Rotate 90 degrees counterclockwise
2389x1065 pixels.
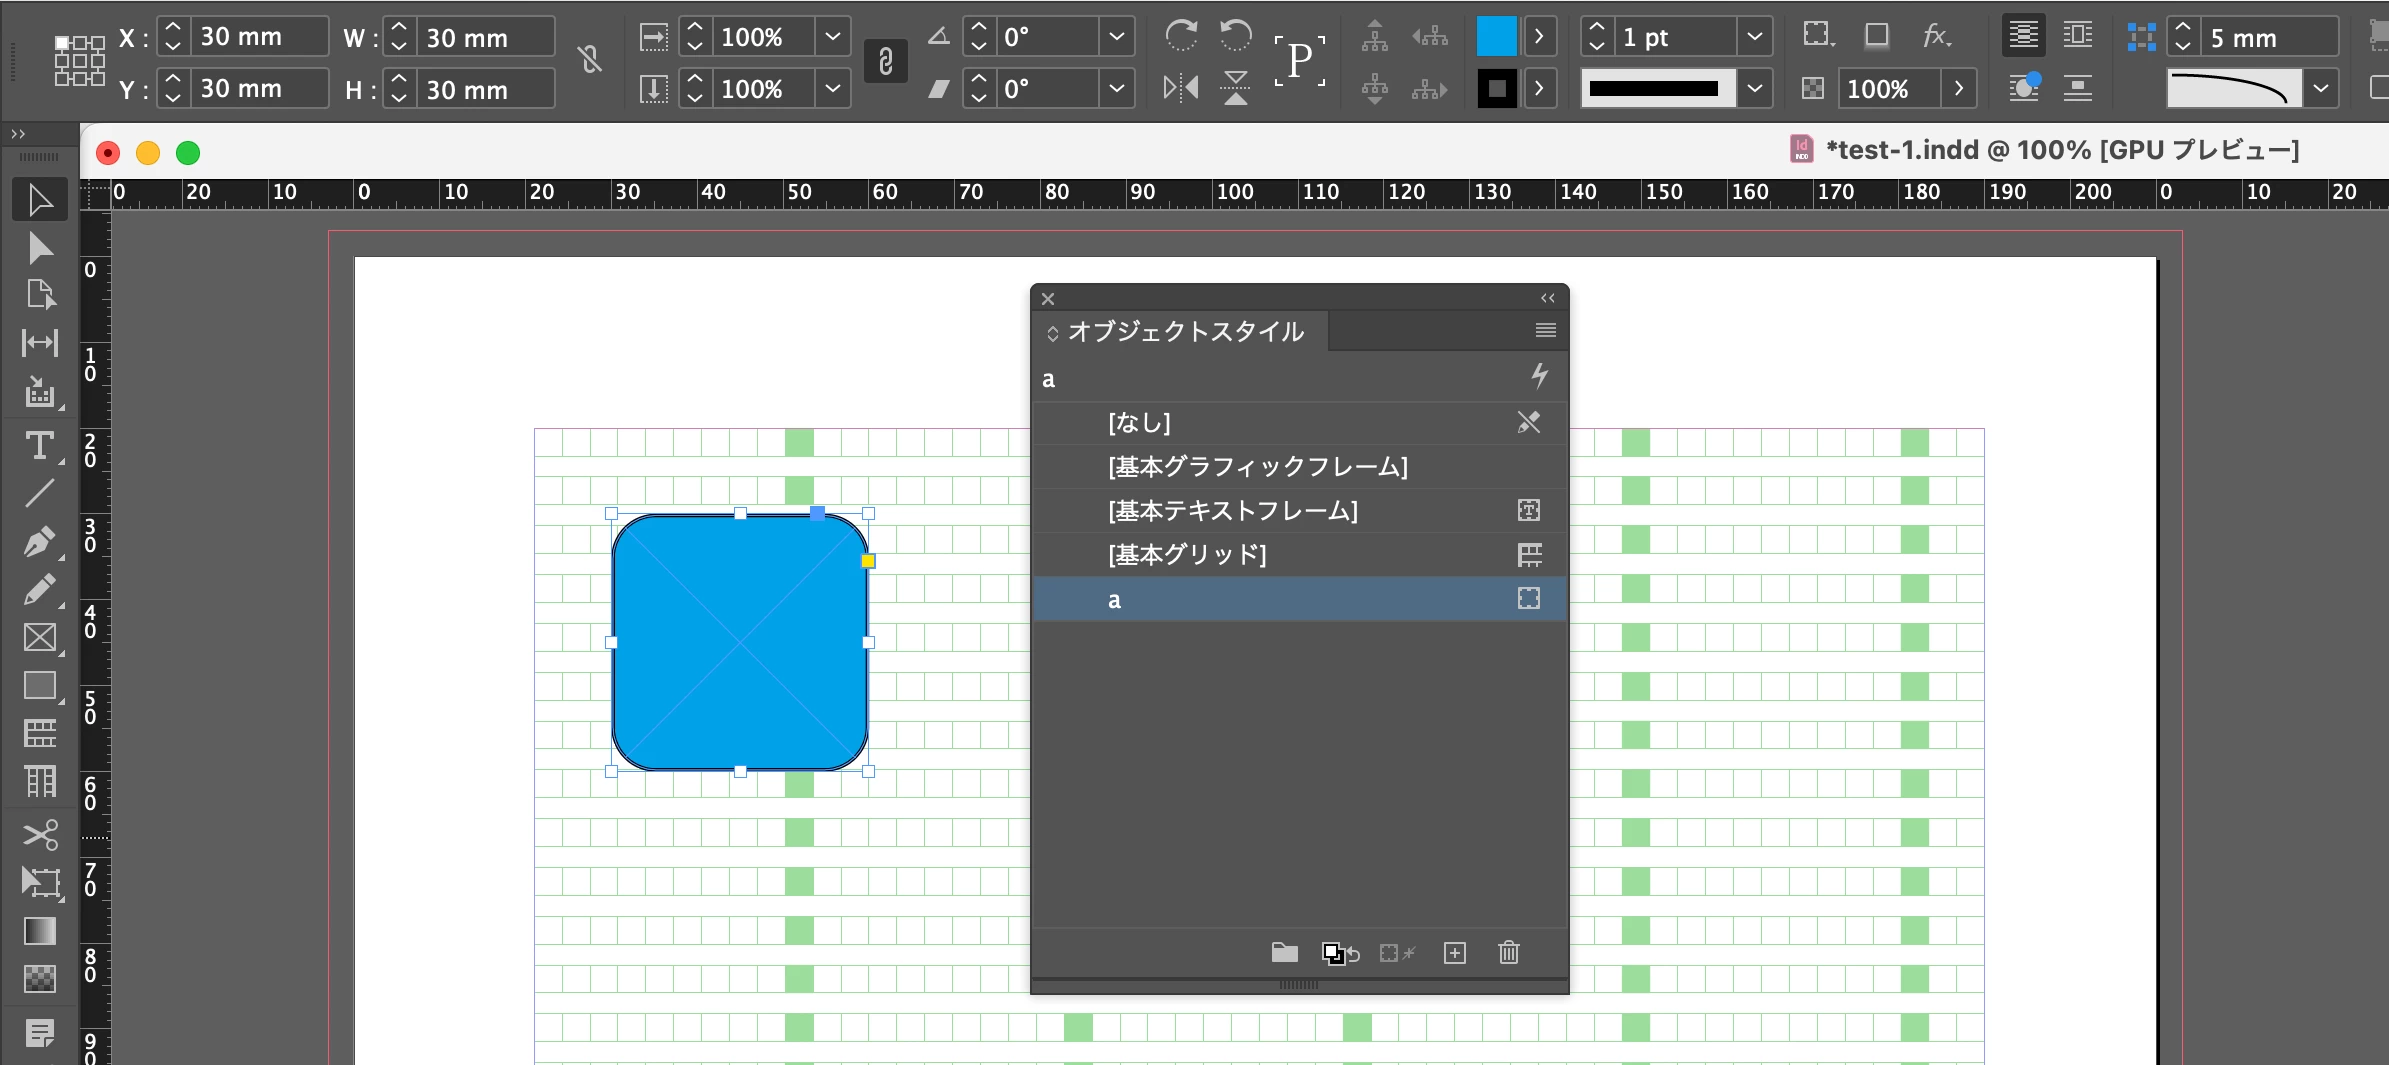1236,36
